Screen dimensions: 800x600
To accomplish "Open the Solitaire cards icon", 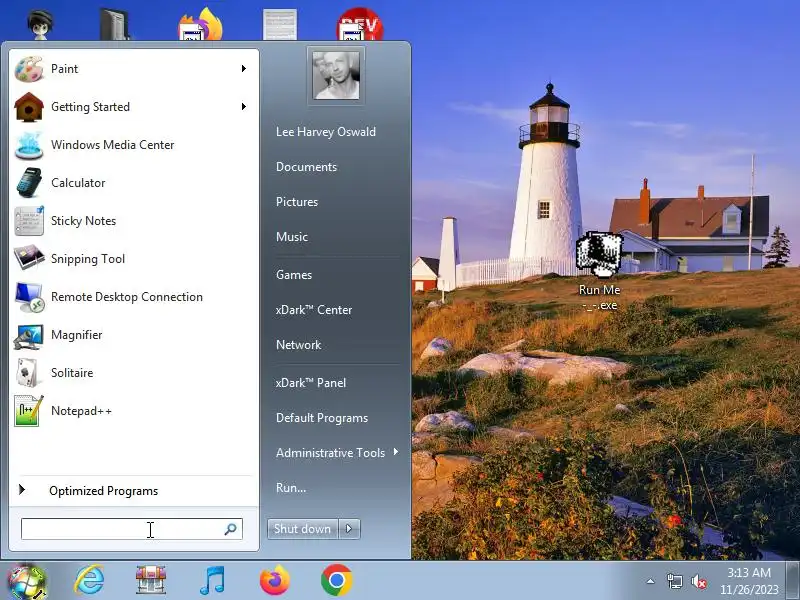I will coord(29,373).
